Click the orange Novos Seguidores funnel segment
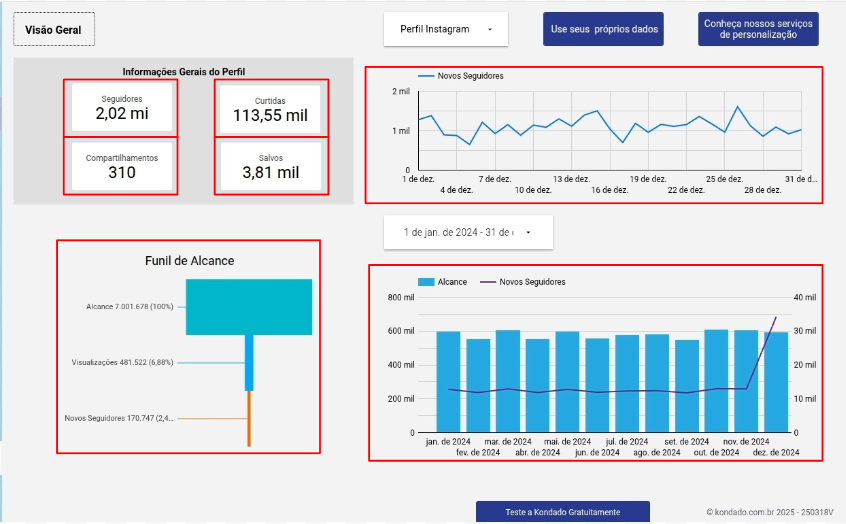846x524 pixels. (250, 417)
